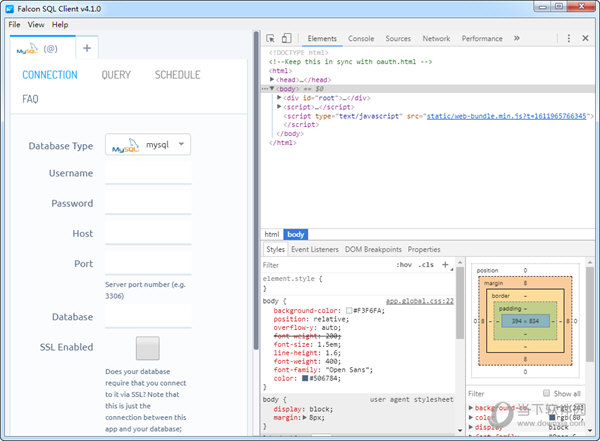The image size is (600, 441).
Task: Close the DevTools panel
Action: click(585, 38)
